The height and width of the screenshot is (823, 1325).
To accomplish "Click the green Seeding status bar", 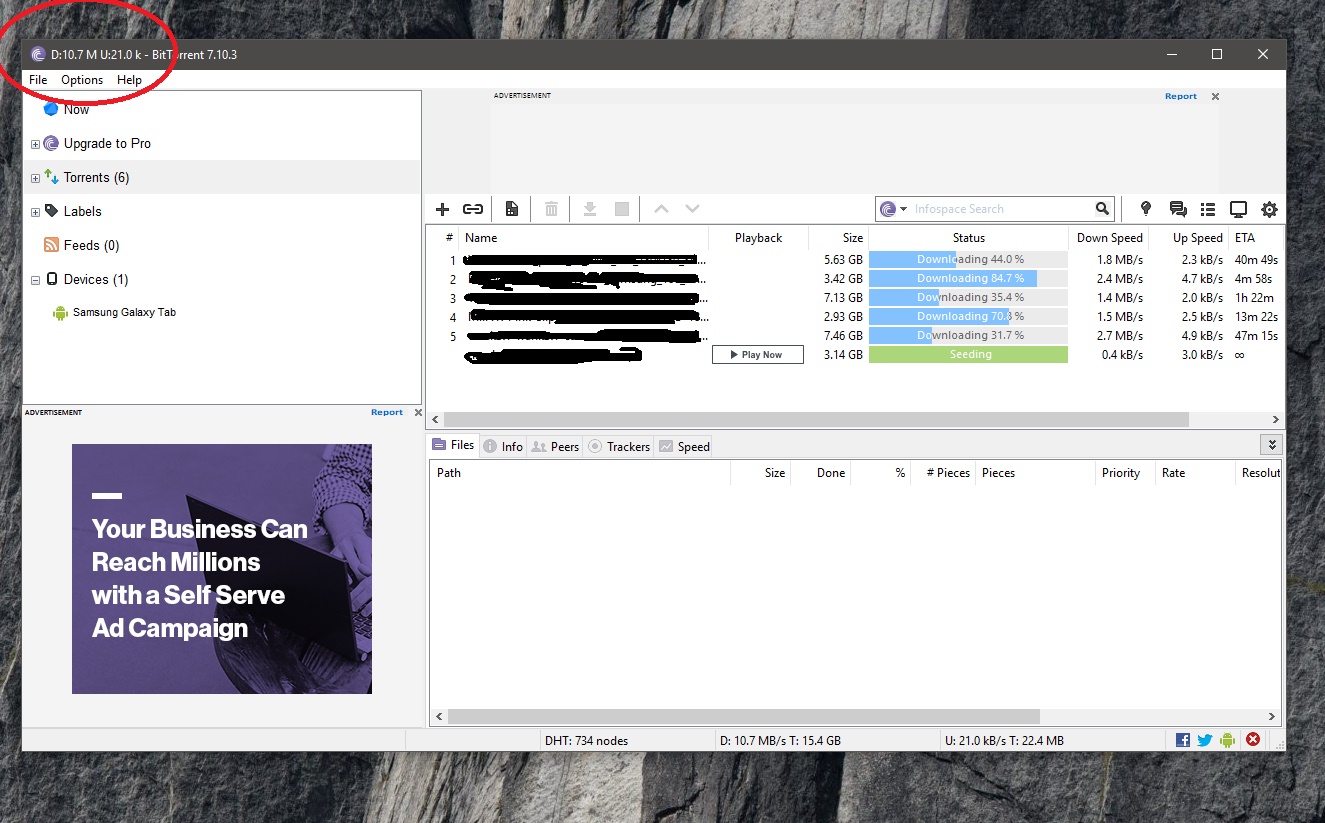I will tap(968, 355).
